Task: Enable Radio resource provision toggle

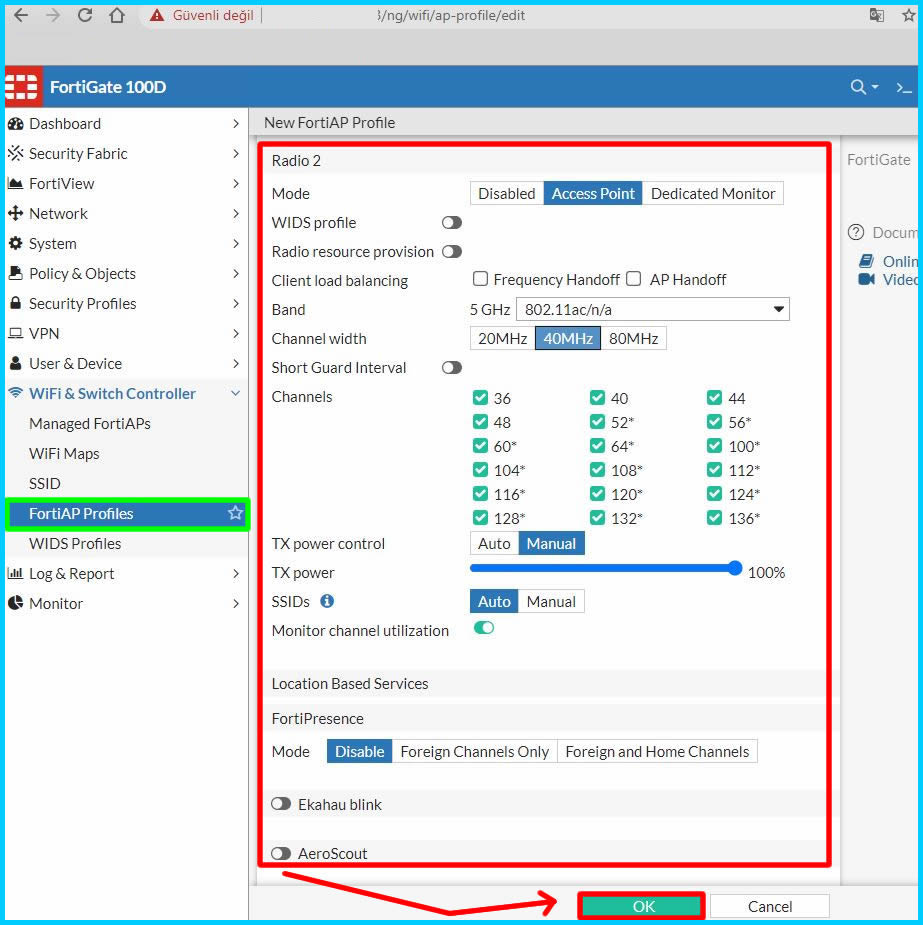Action: coord(452,251)
